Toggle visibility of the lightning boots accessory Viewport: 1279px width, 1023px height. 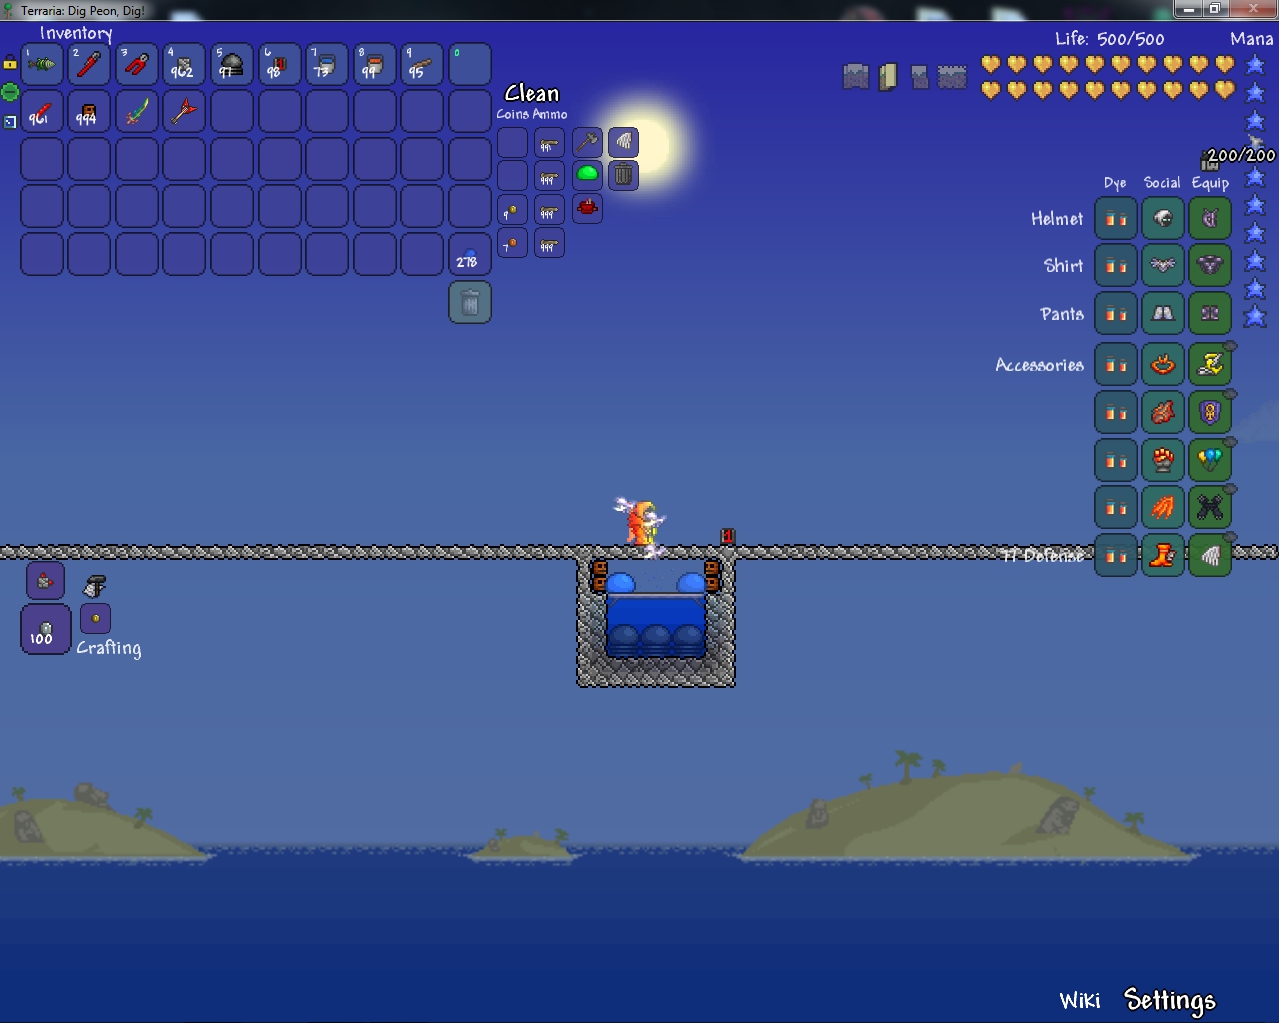click(1230, 346)
